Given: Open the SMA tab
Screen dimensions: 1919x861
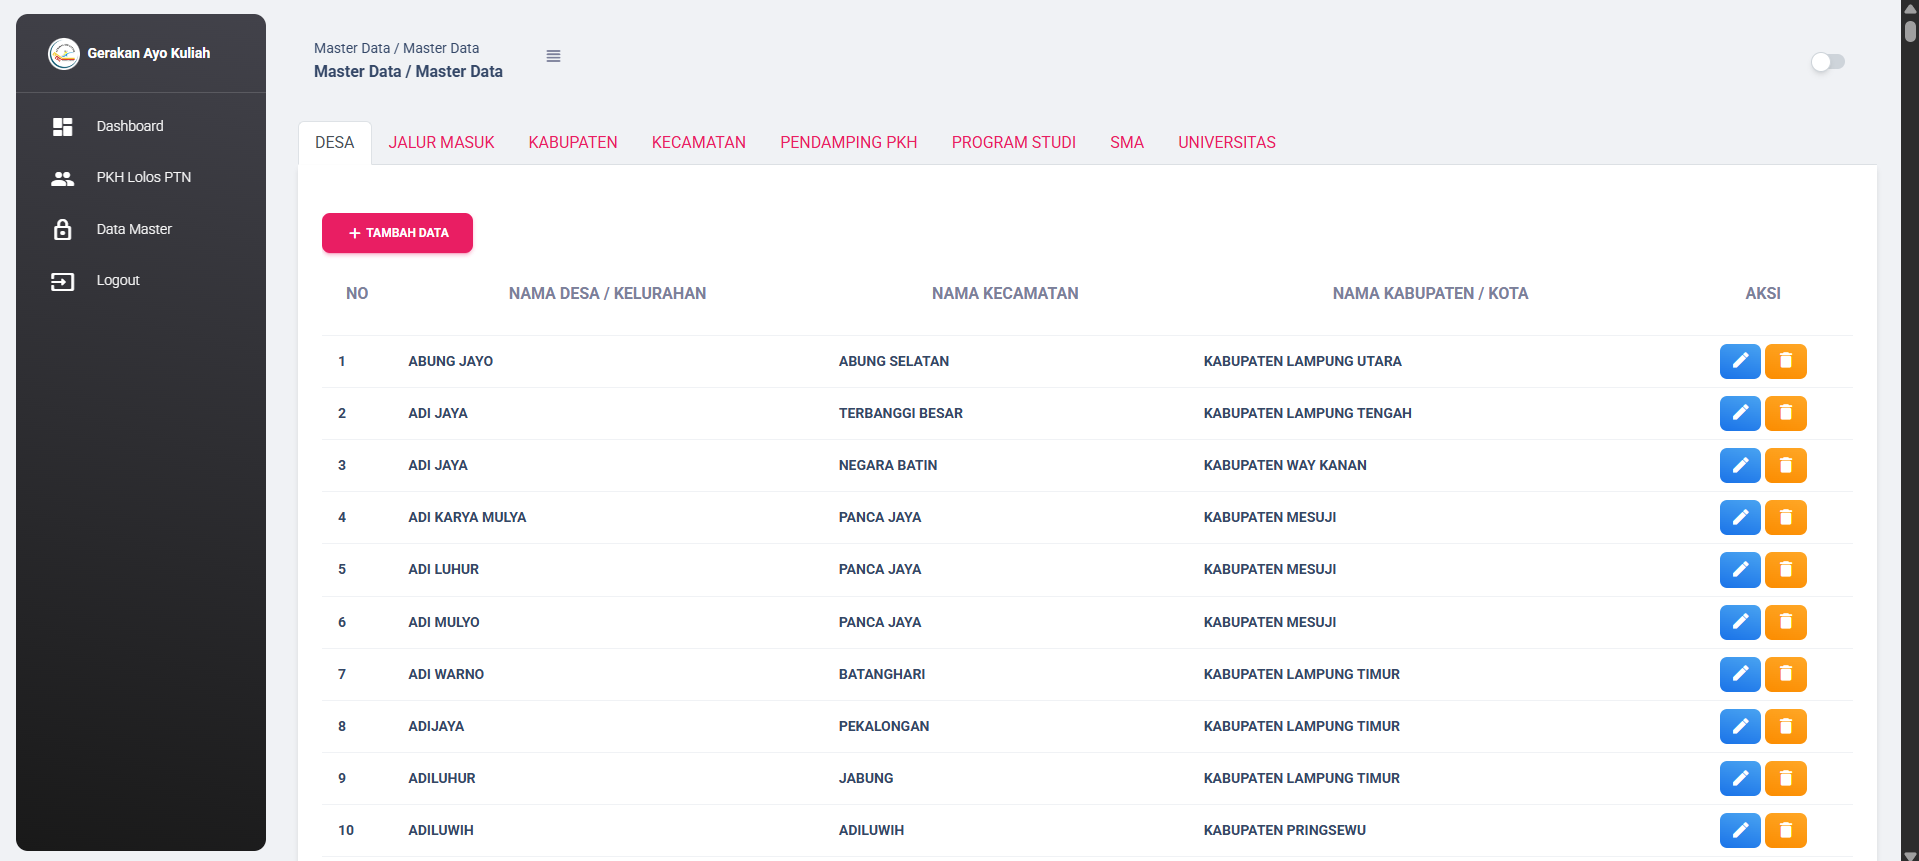Looking at the screenshot, I should [1127, 143].
